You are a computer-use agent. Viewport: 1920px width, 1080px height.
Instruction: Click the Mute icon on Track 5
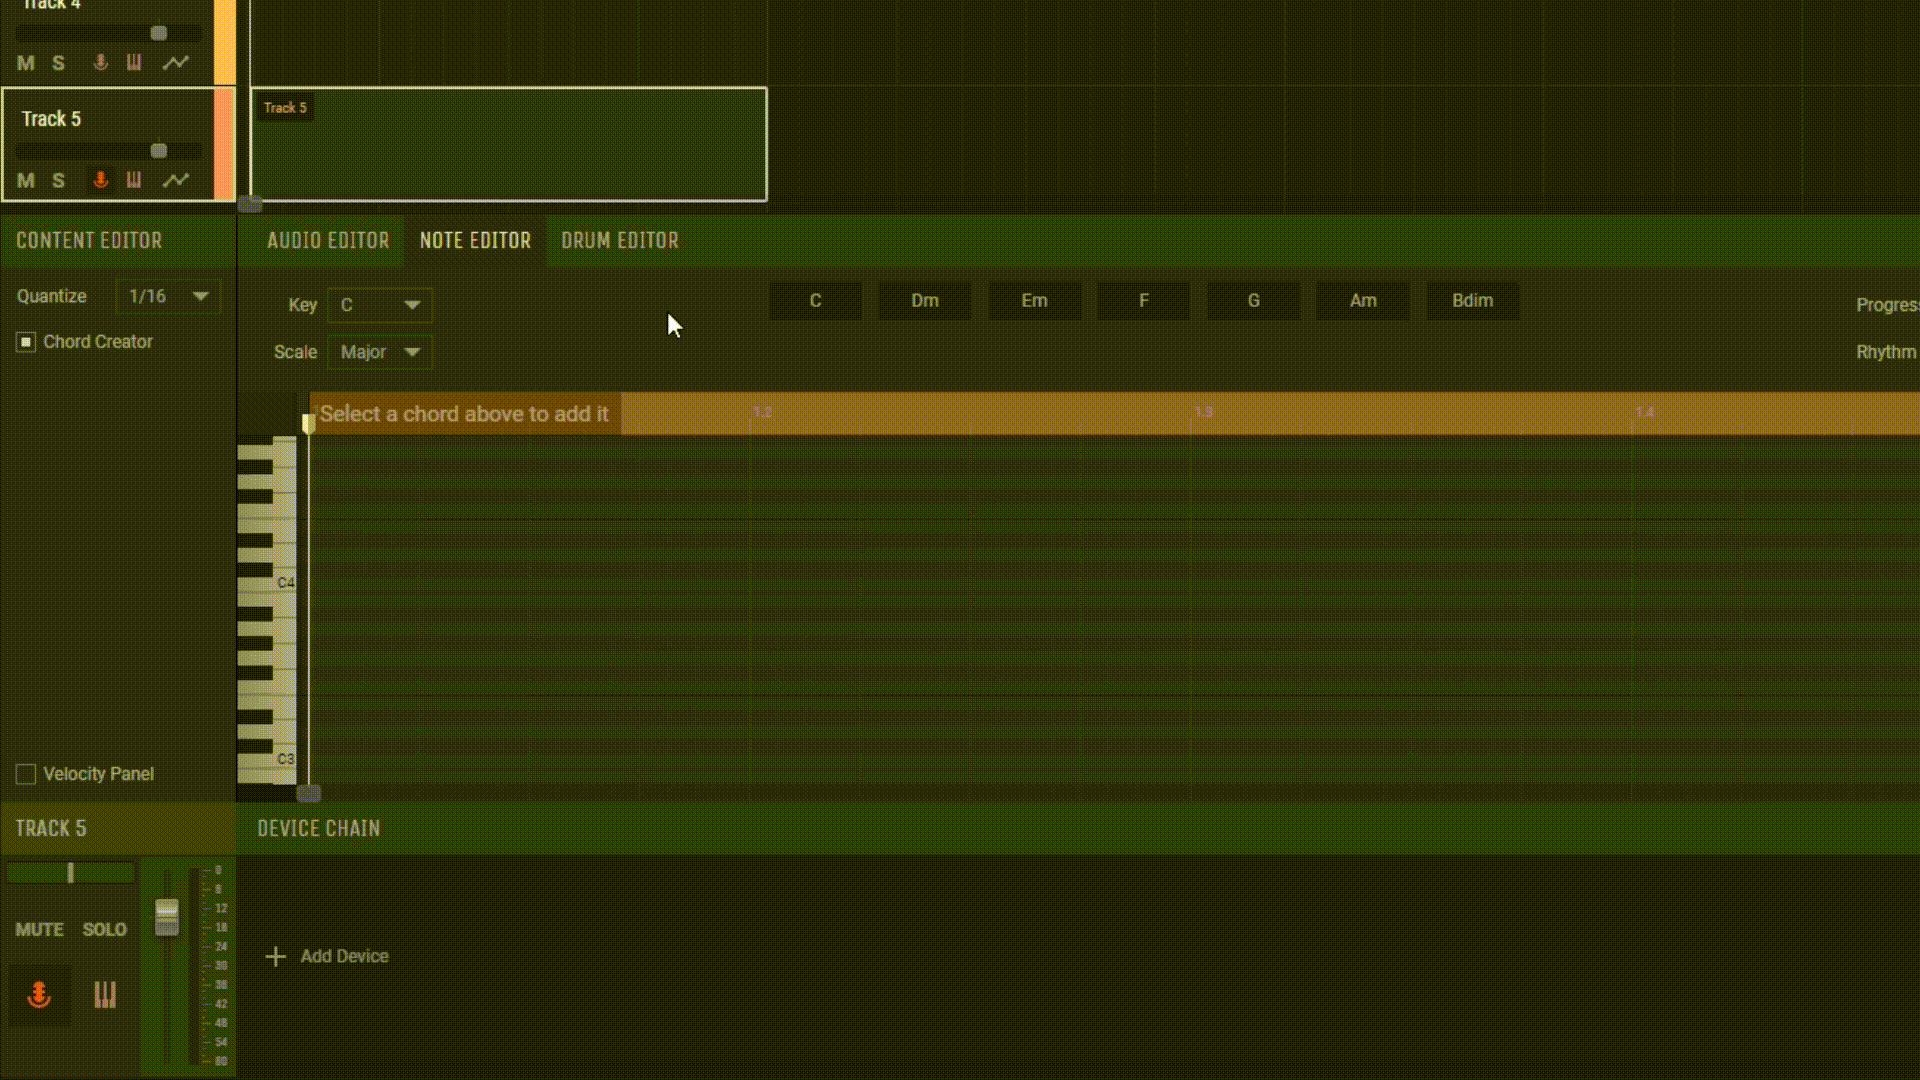click(25, 181)
